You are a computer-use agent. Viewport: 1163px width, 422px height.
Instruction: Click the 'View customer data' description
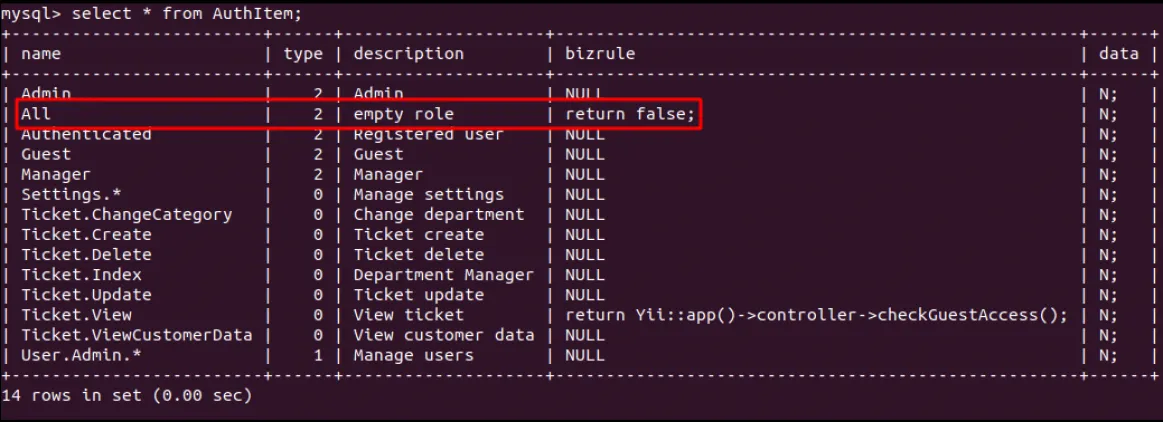[444, 334]
